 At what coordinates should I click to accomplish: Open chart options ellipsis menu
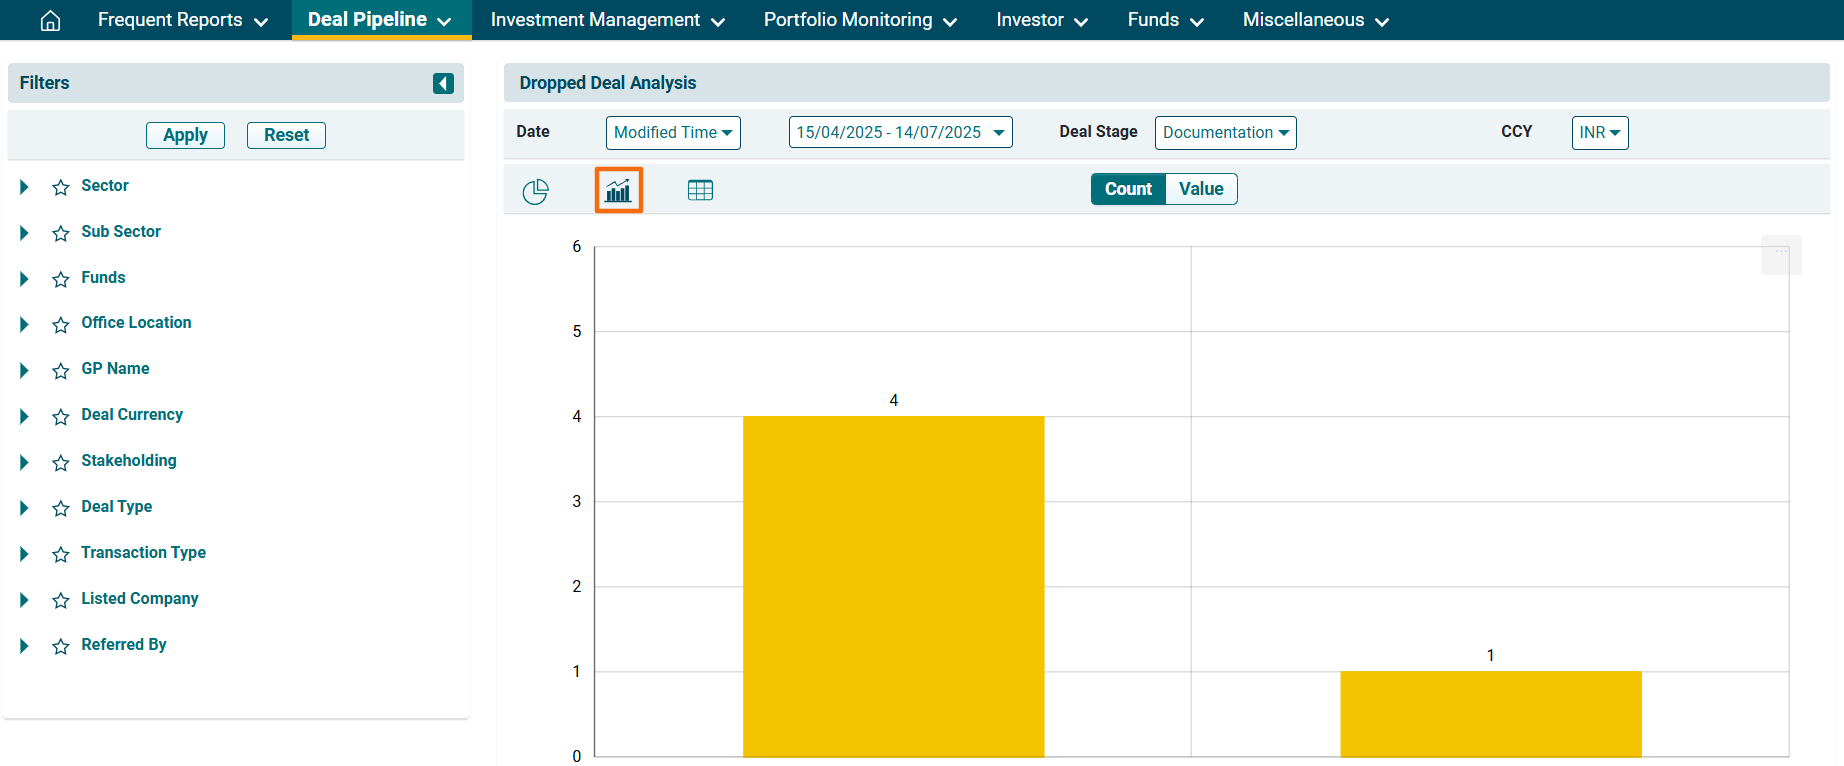tap(1781, 254)
